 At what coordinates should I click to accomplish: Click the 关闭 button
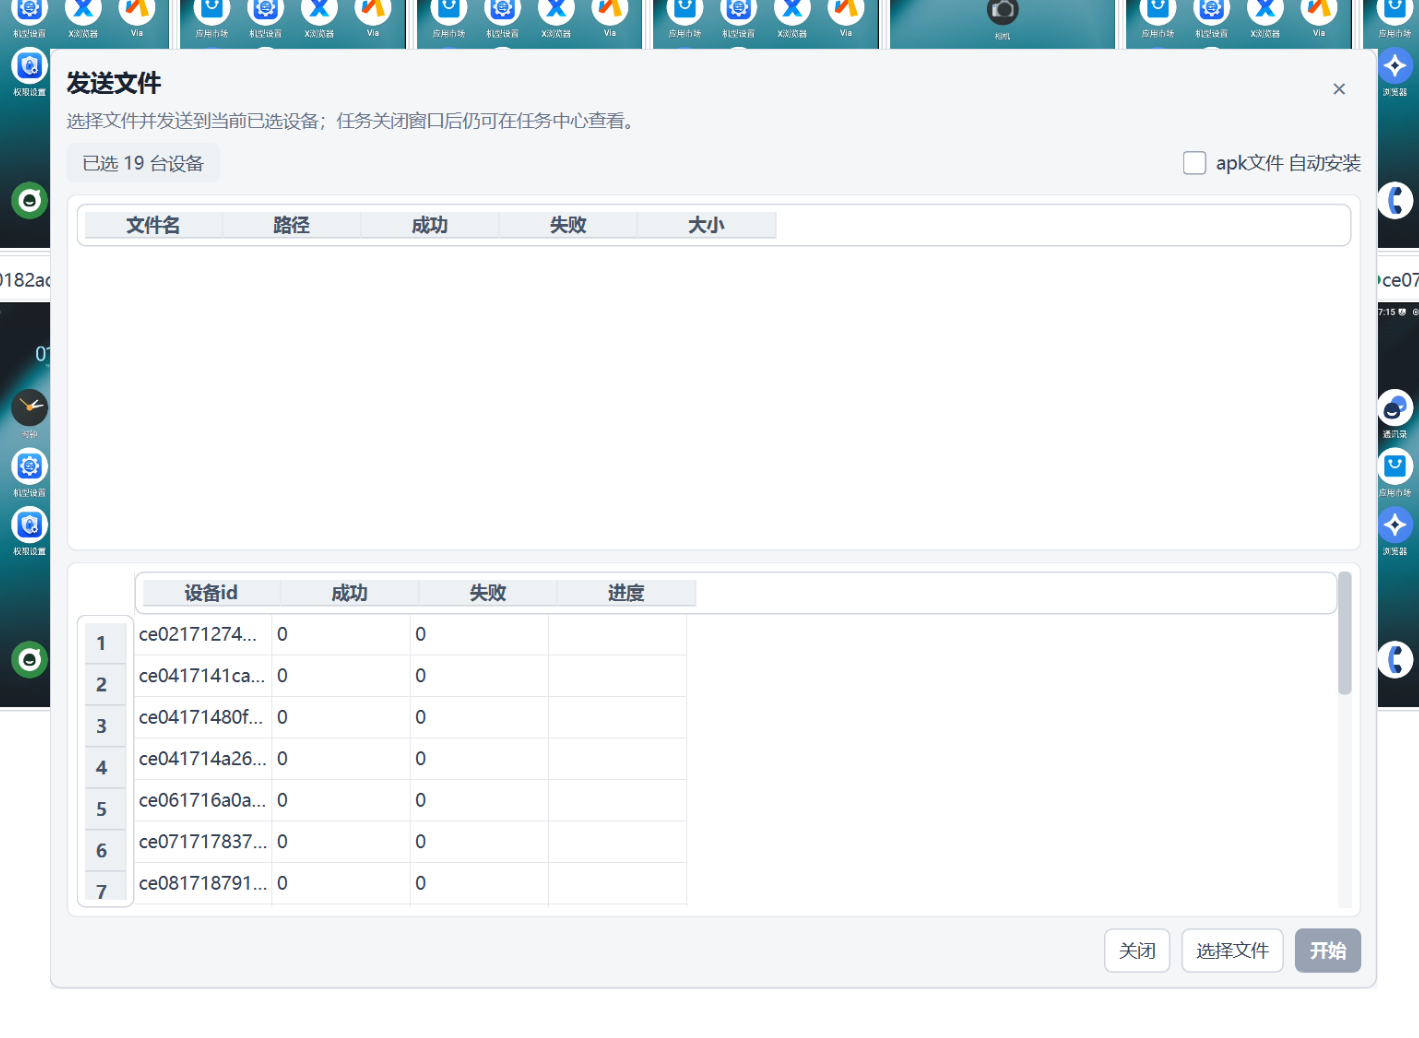point(1137,950)
